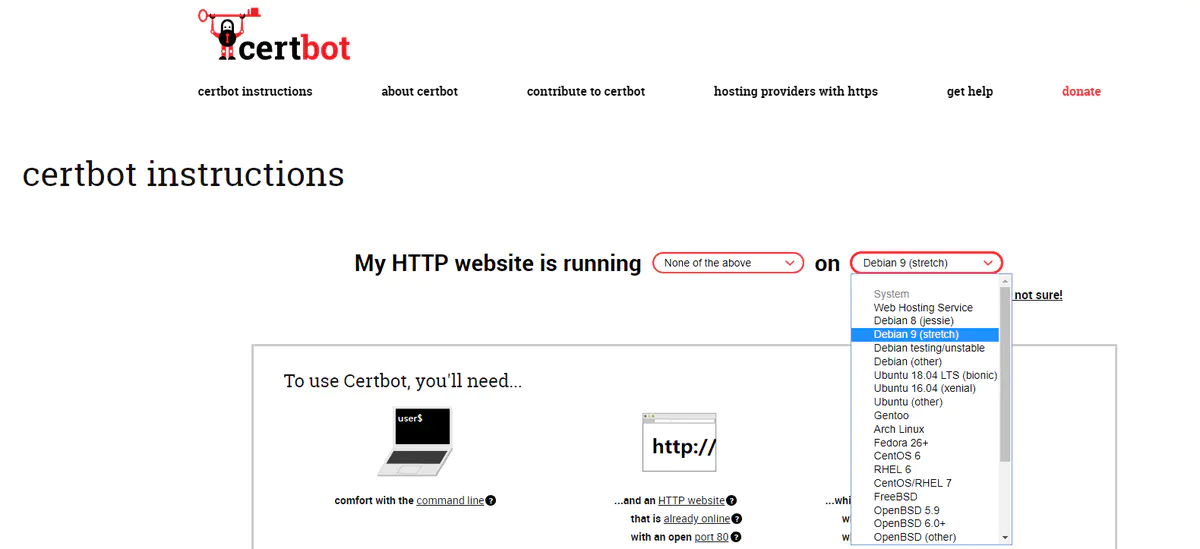Click help icon beside already online

737,519
